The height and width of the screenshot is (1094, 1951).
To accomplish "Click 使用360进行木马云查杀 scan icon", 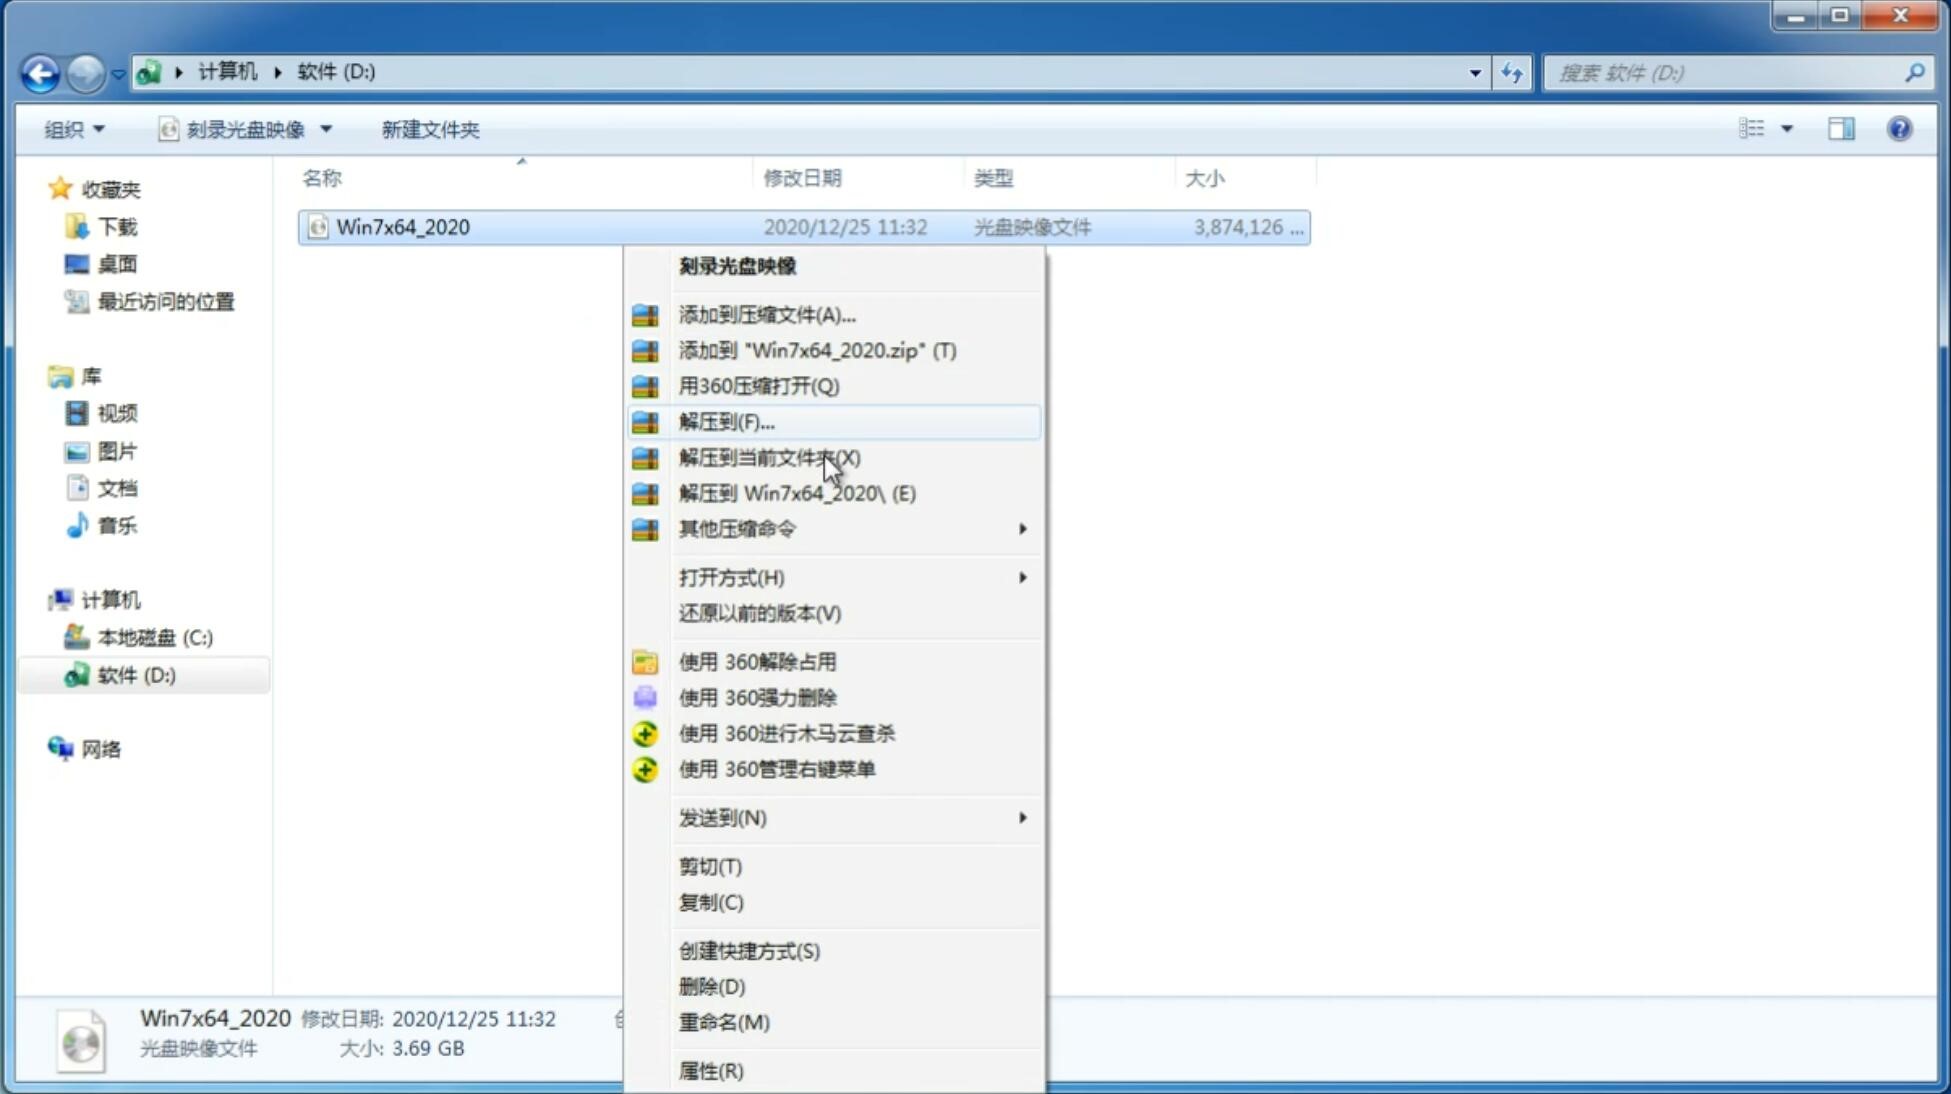I will coord(646,732).
